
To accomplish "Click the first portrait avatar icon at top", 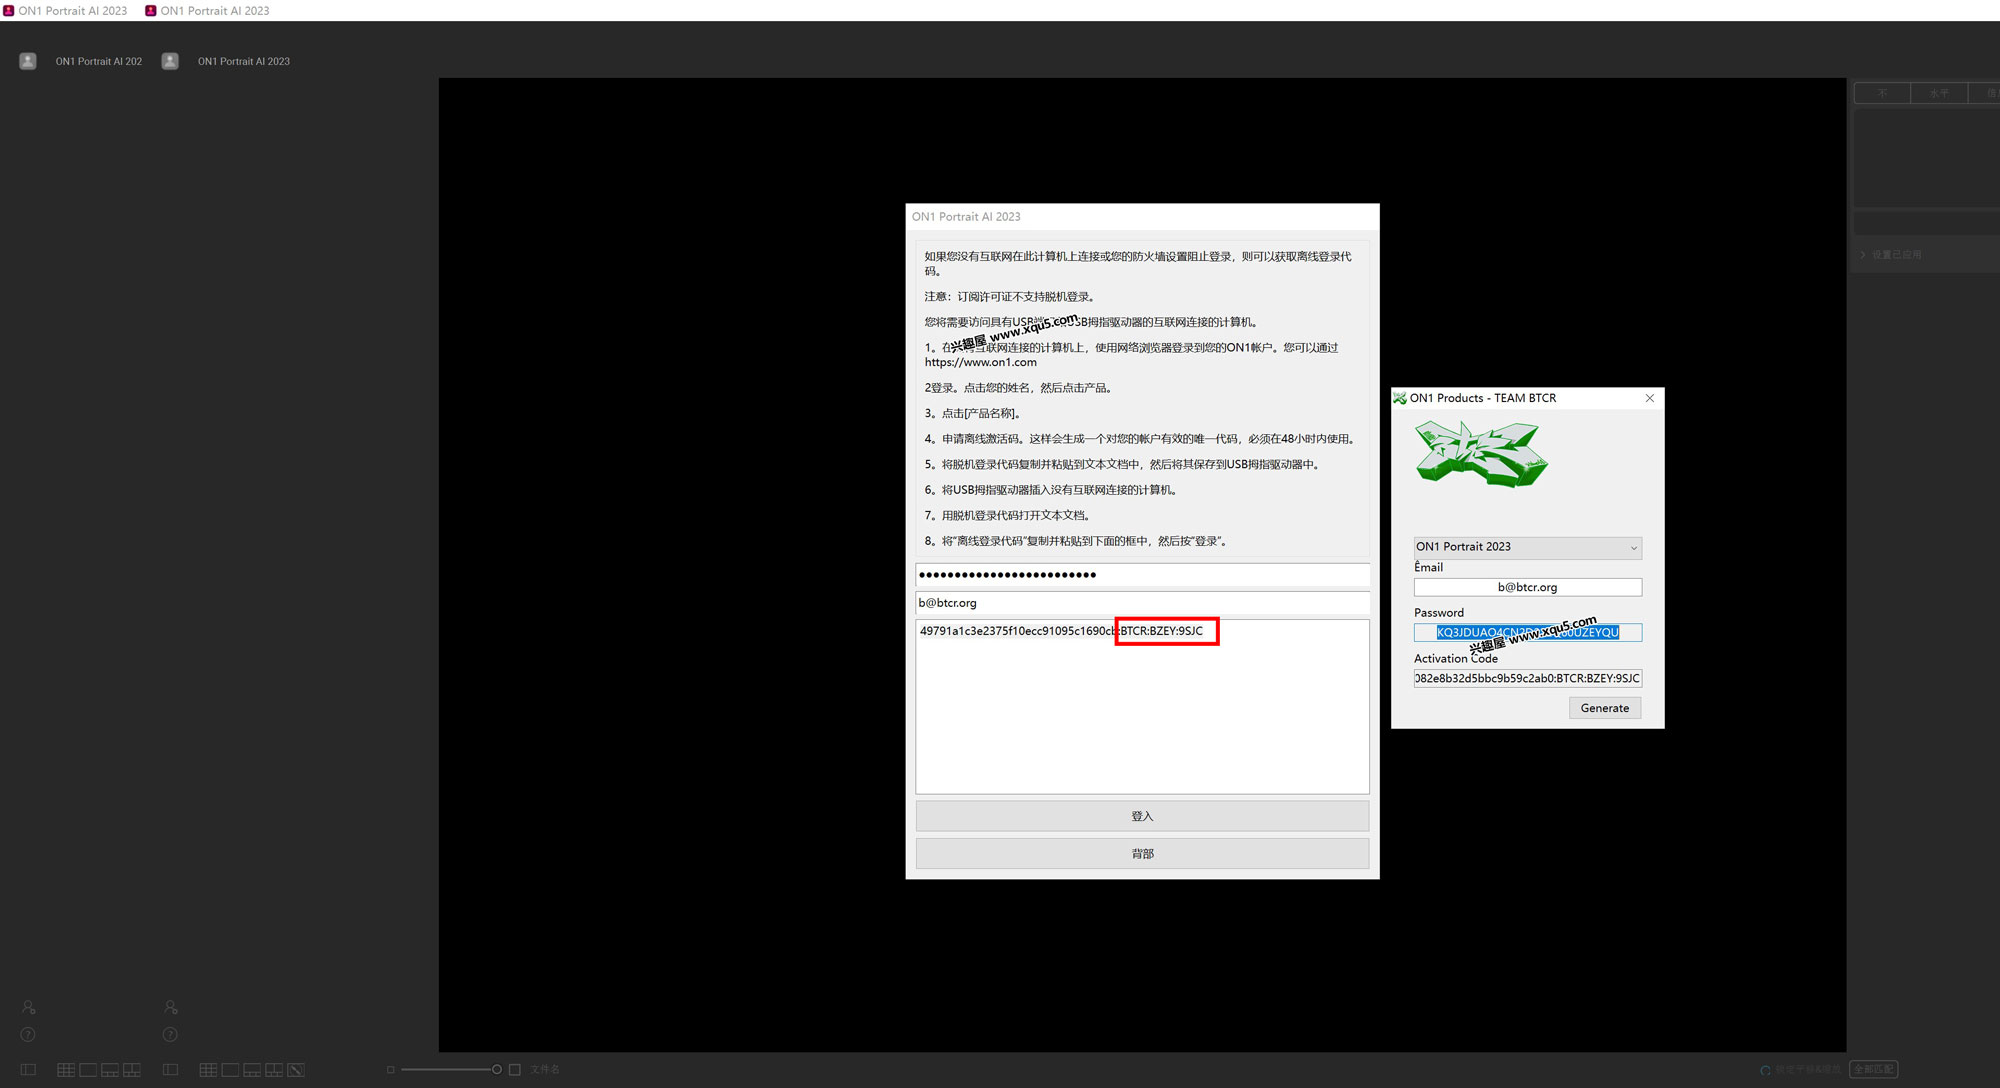I will (x=28, y=61).
